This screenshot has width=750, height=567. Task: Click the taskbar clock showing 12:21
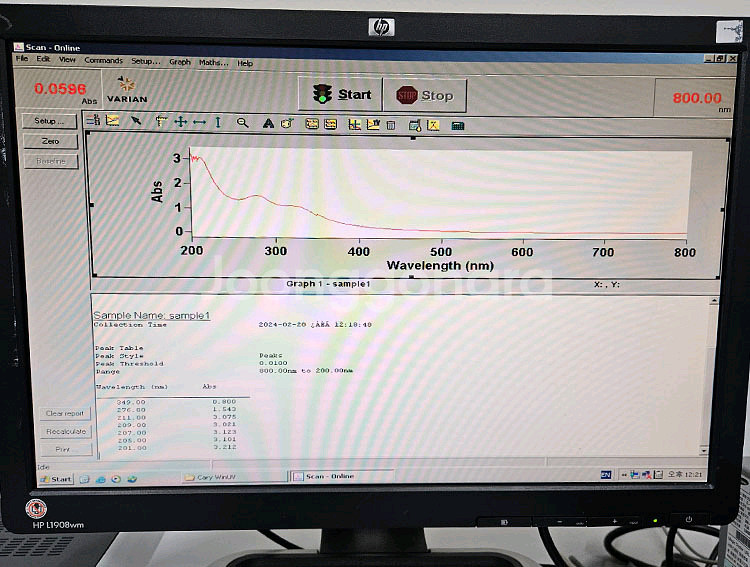(684, 474)
